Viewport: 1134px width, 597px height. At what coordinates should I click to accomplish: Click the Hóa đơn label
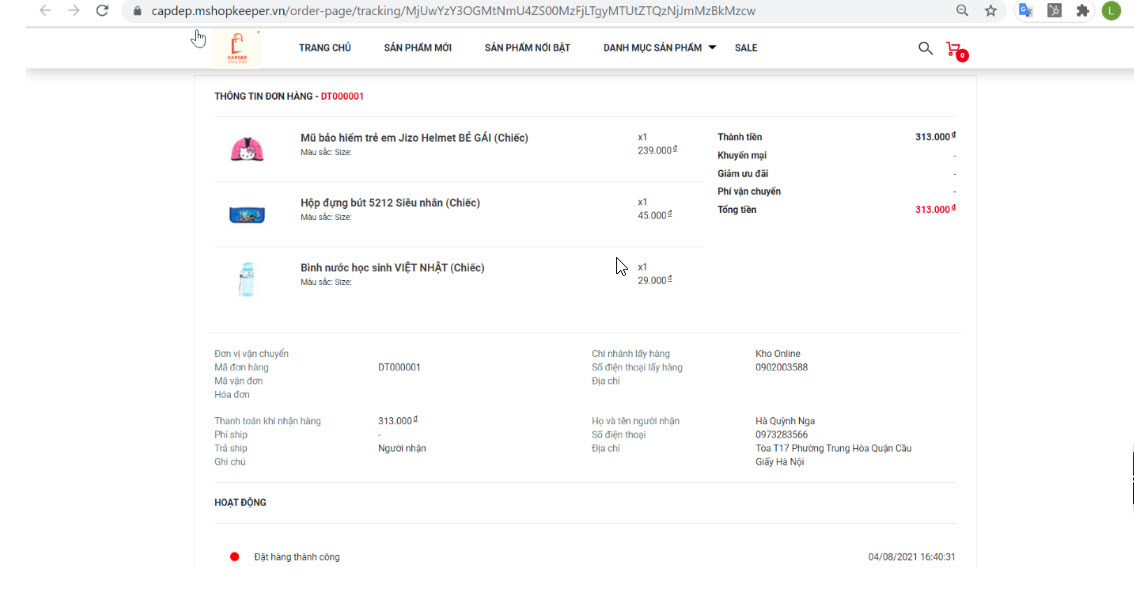tap(231, 394)
